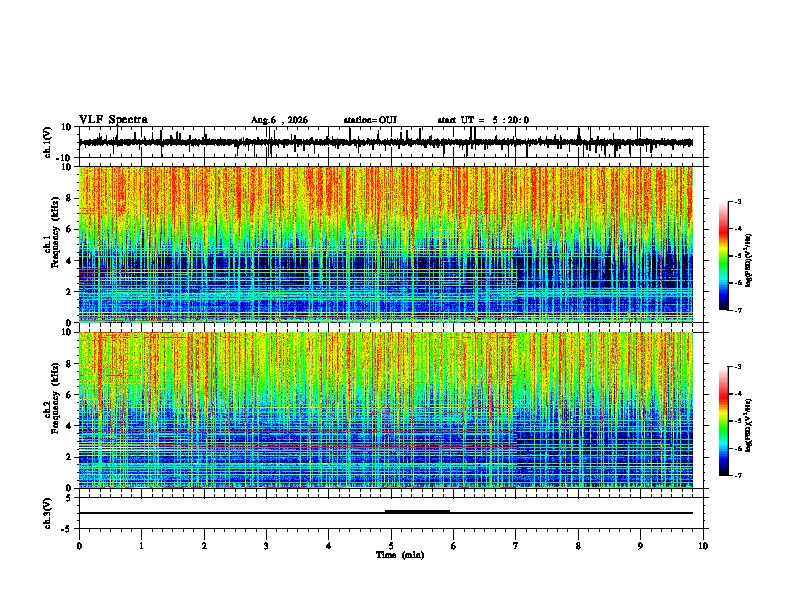Click the ch.2 color scale units label
The width and height of the screenshot is (792, 612).
(x=749, y=425)
